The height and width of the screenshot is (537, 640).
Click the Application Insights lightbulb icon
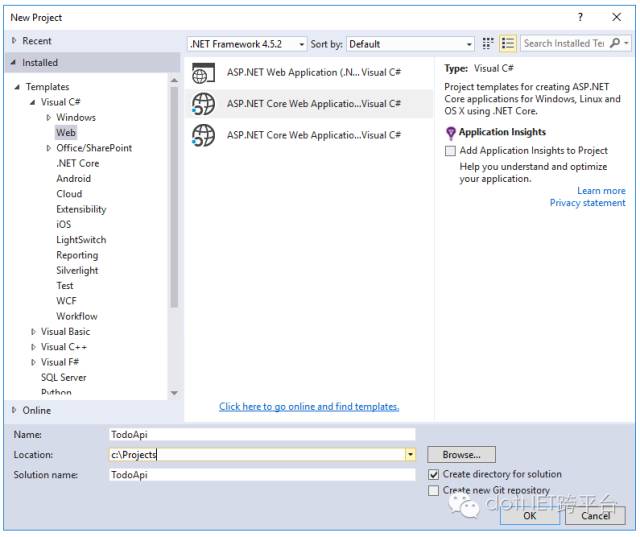[x=451, y=133]
